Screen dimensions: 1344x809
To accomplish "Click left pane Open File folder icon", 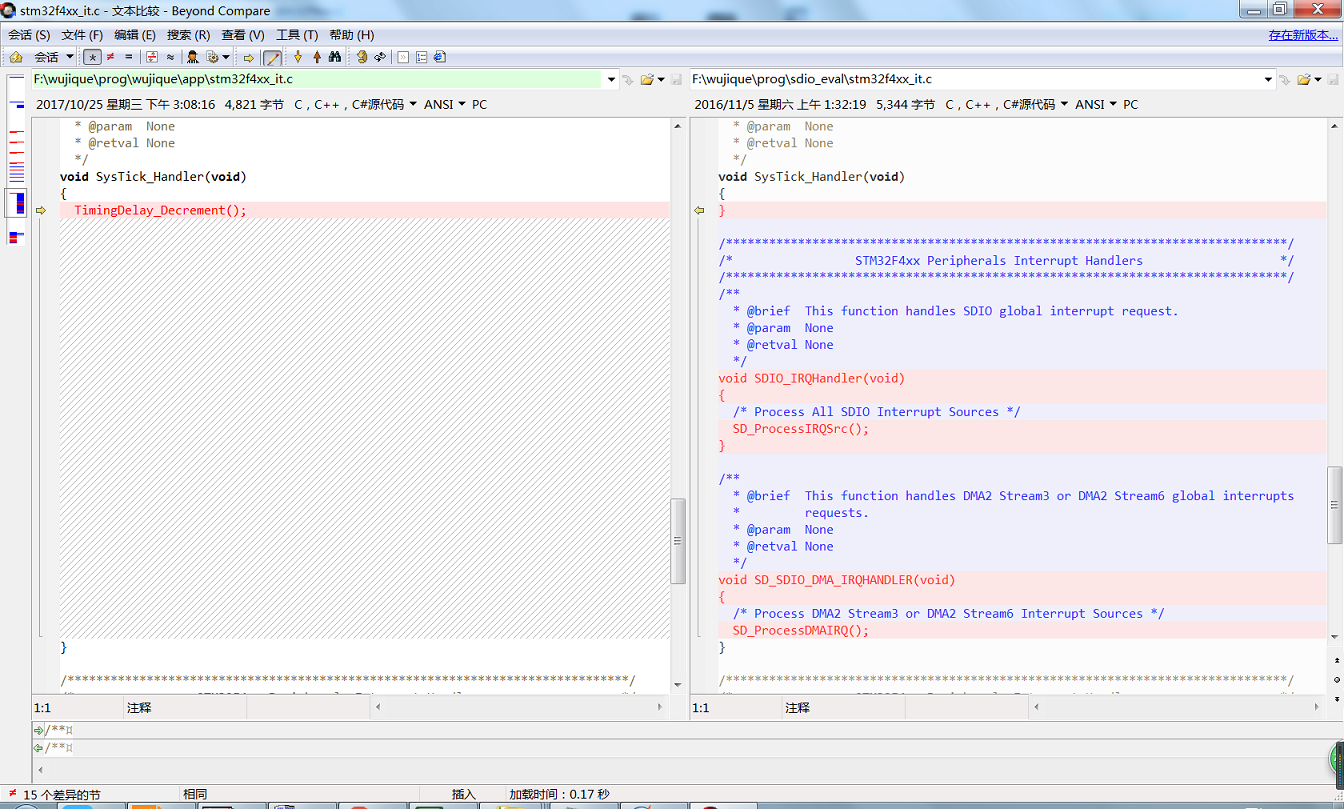I will (647, 79).
